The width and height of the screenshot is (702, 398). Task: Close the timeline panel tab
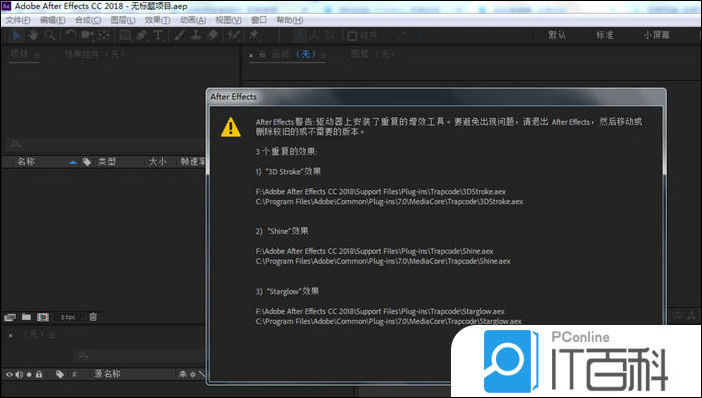(x=11, y=335)
